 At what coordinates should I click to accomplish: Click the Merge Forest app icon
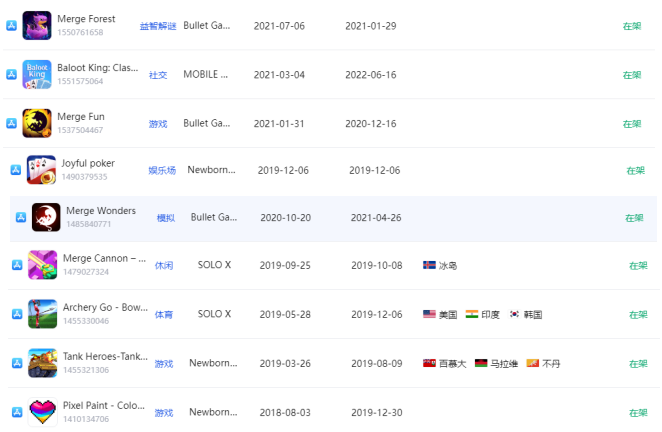[x=37, y=25]
